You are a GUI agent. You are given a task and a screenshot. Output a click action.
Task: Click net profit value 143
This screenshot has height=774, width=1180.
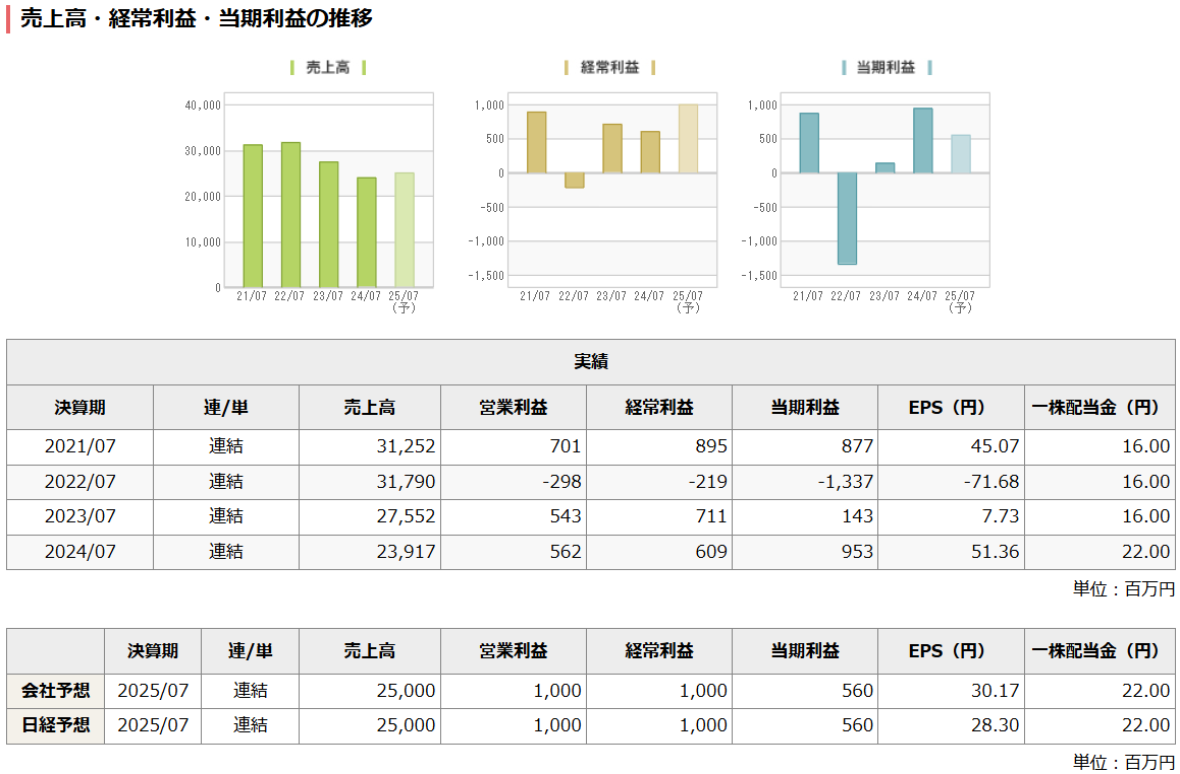tap(857, 516)
